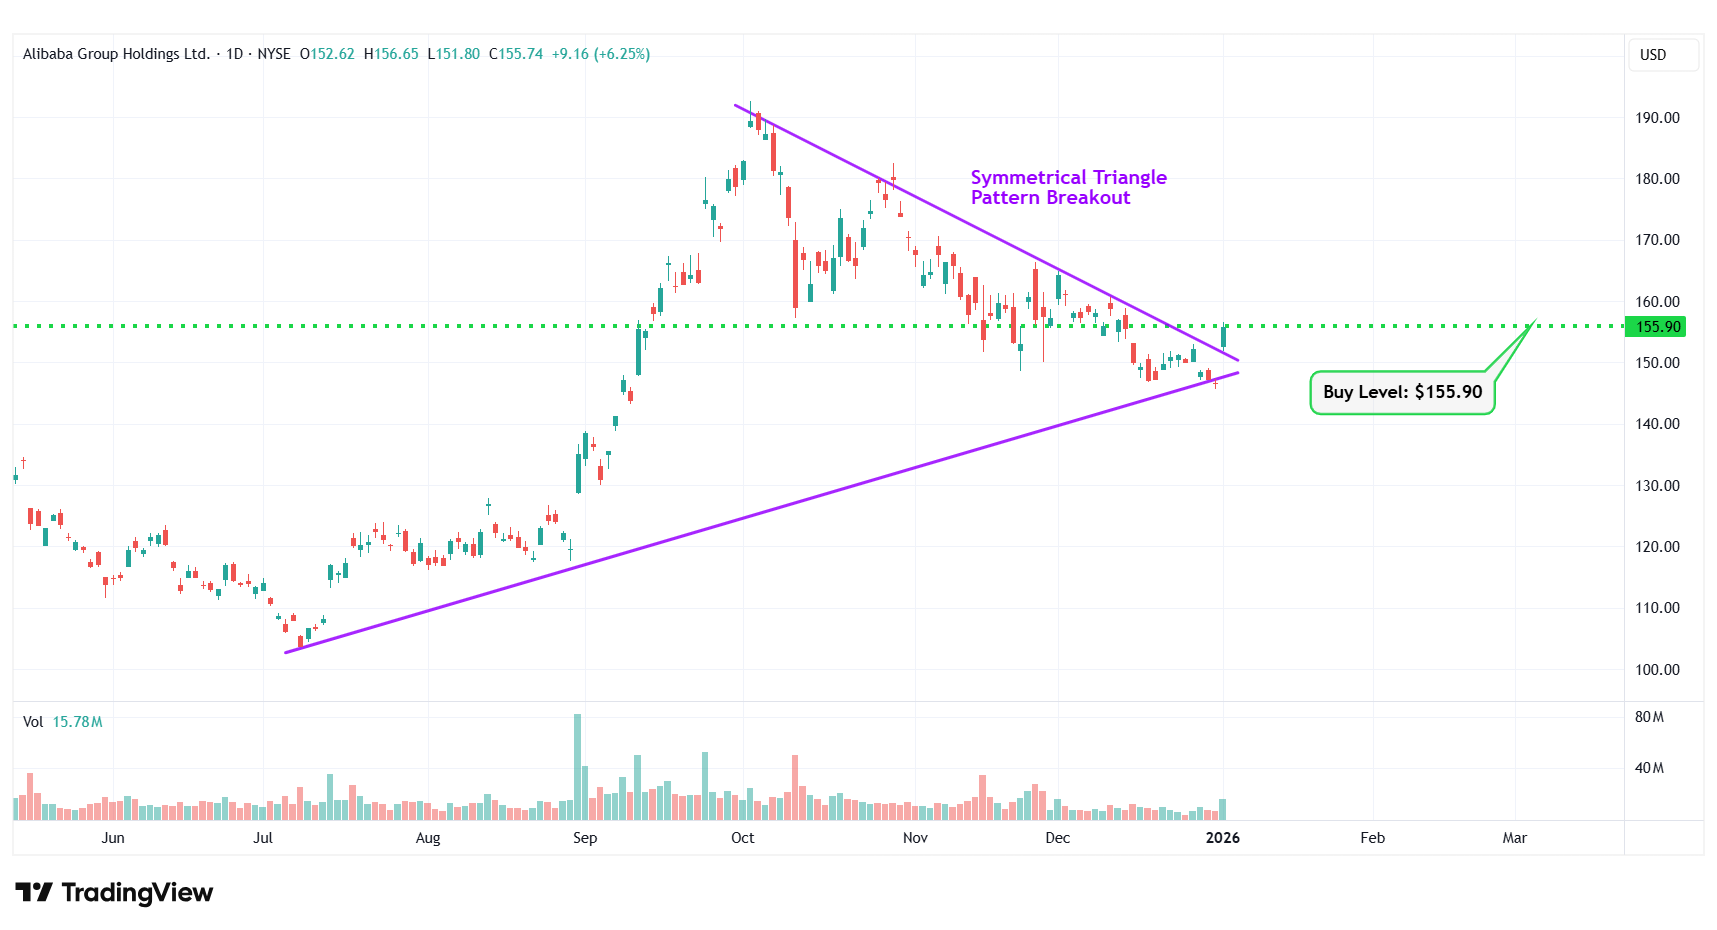This screenshot has height=930, width=1717.
Task: Click the 15.78M volume value
Action: point(77,722)
